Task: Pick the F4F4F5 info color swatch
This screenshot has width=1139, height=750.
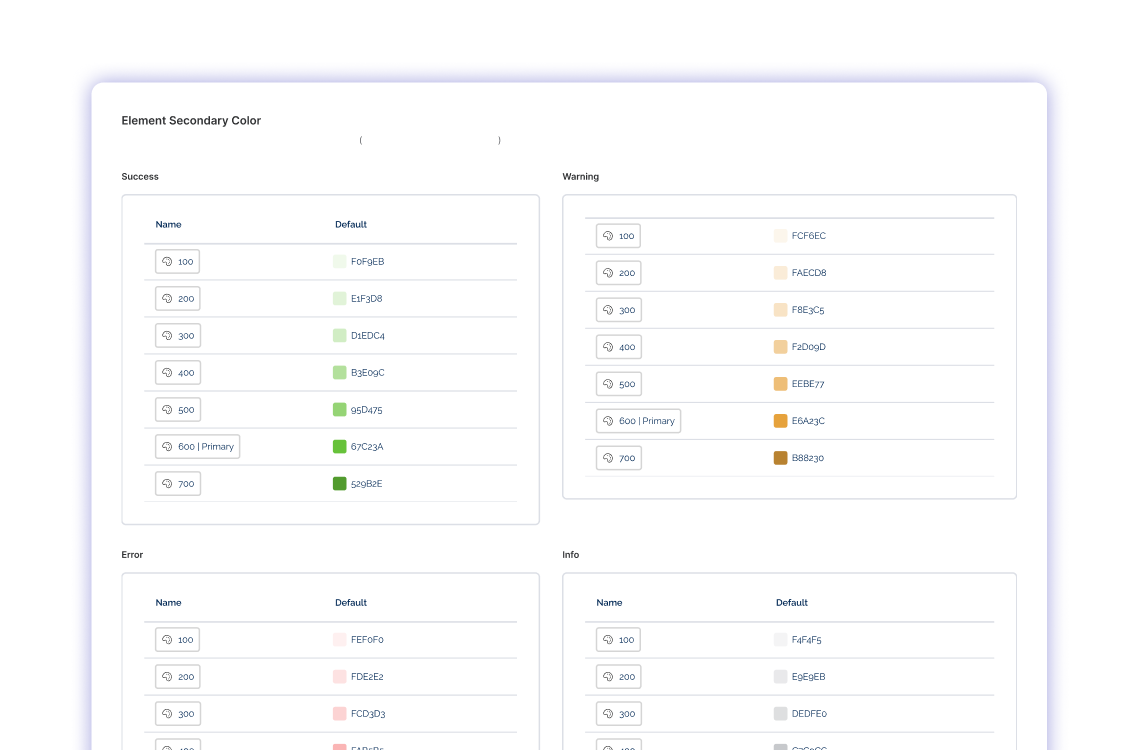Action: click(x=780, y=640)
